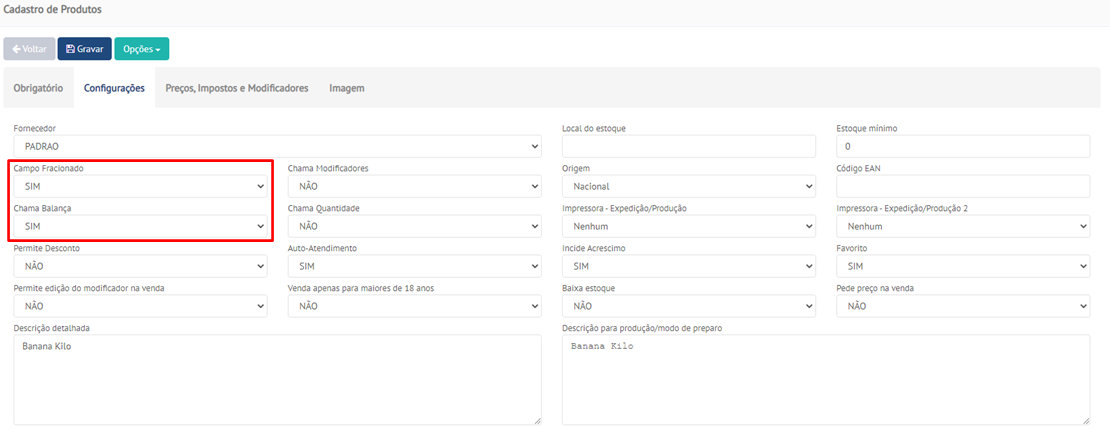The width and height of the screenshot is (1110, 434).
Task: Expand the Auto-Atendimento dropdown
Action: coord(414,267)
